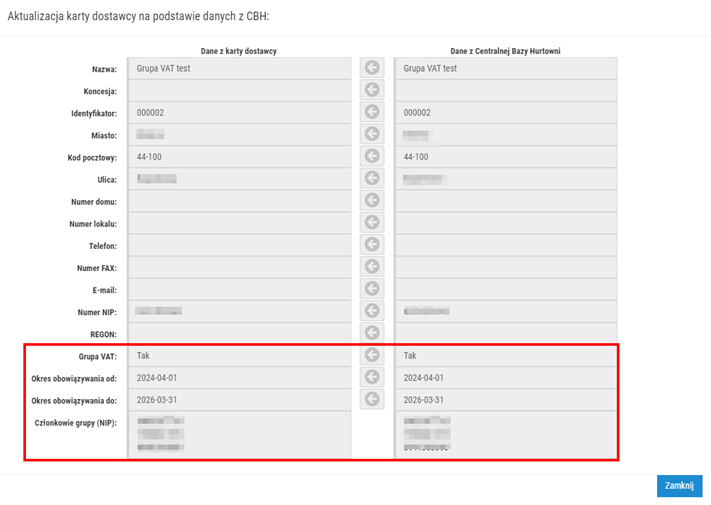Screen dimensions: 711x505
Task: Click supplier card Grupa VAT field
Action: (x=239, y=355)
